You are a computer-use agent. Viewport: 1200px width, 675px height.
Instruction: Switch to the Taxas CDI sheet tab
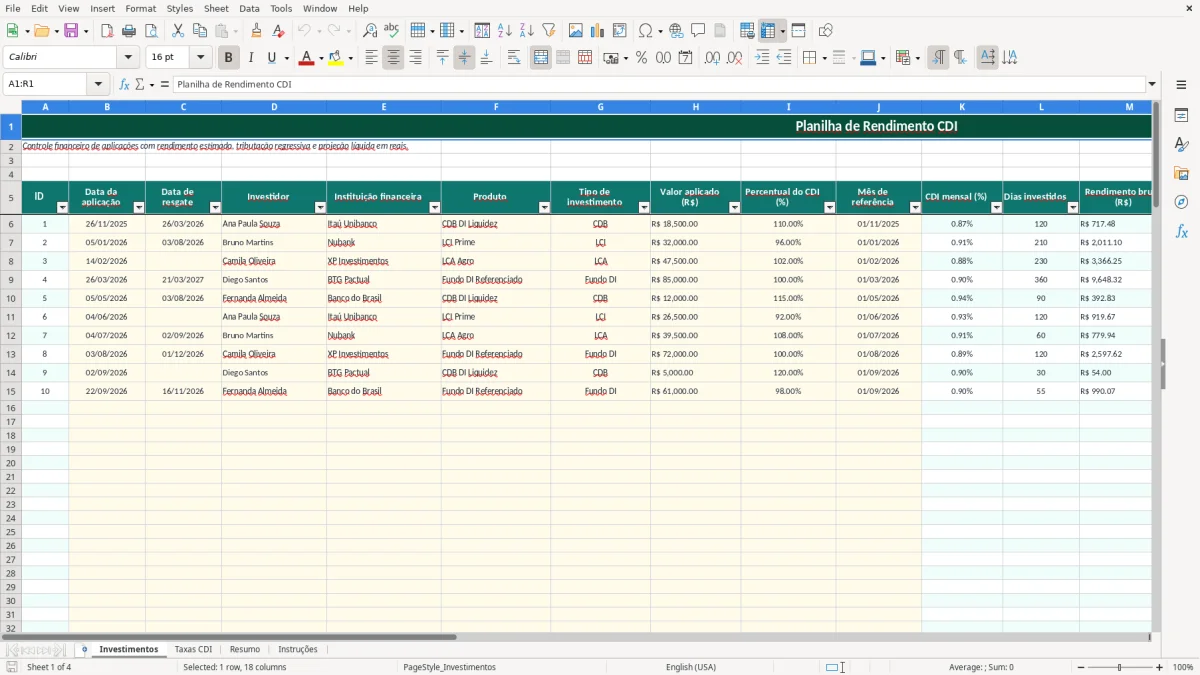tap(194, 650)
